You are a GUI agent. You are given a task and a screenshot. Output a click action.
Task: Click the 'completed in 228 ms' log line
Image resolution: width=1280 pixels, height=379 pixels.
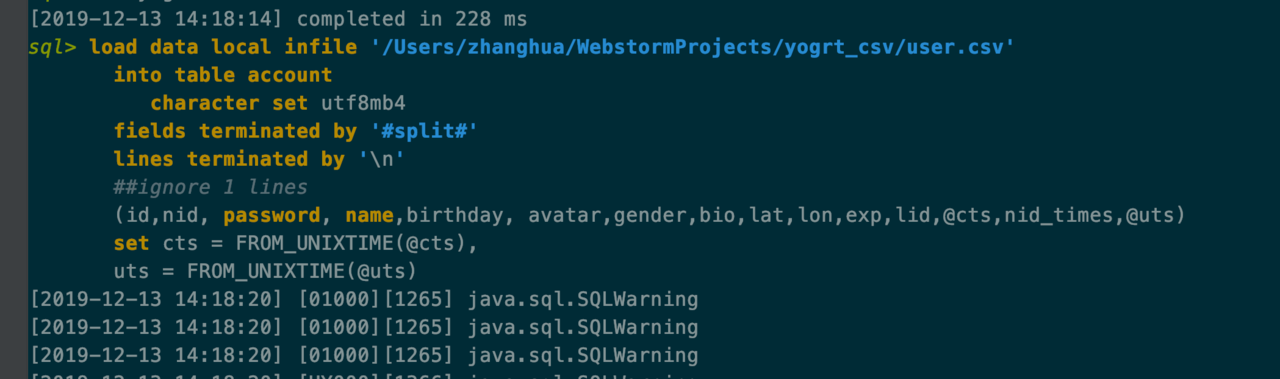tap(412, 18)
